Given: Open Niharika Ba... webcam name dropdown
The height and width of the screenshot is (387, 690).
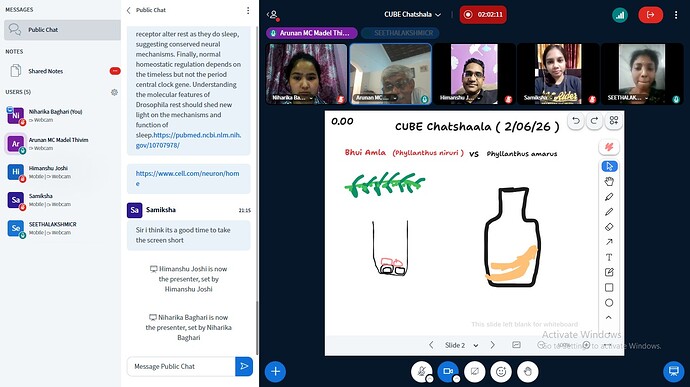Looking at the screenshot, I should (293, 98).
